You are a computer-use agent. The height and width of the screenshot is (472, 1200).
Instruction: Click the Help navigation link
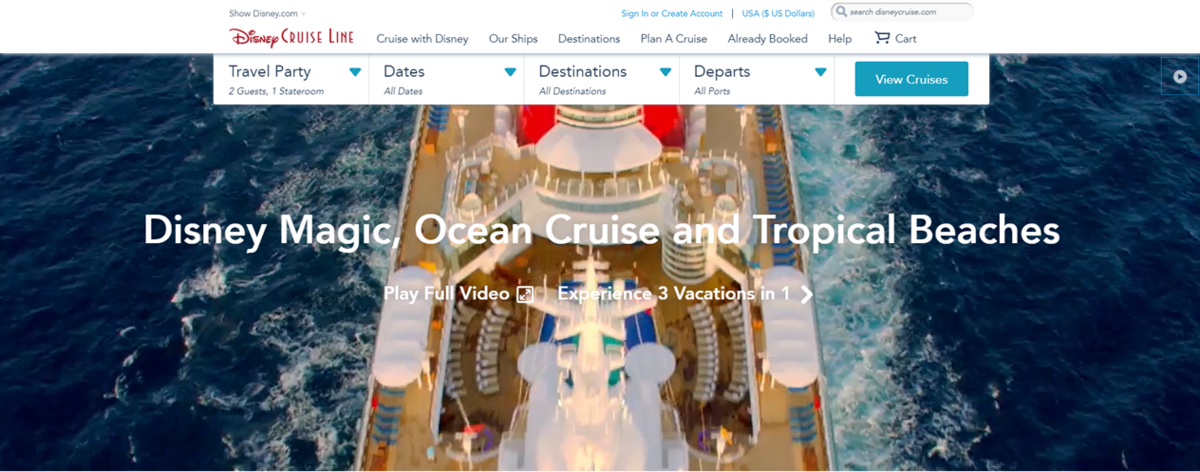coord(840,39)
